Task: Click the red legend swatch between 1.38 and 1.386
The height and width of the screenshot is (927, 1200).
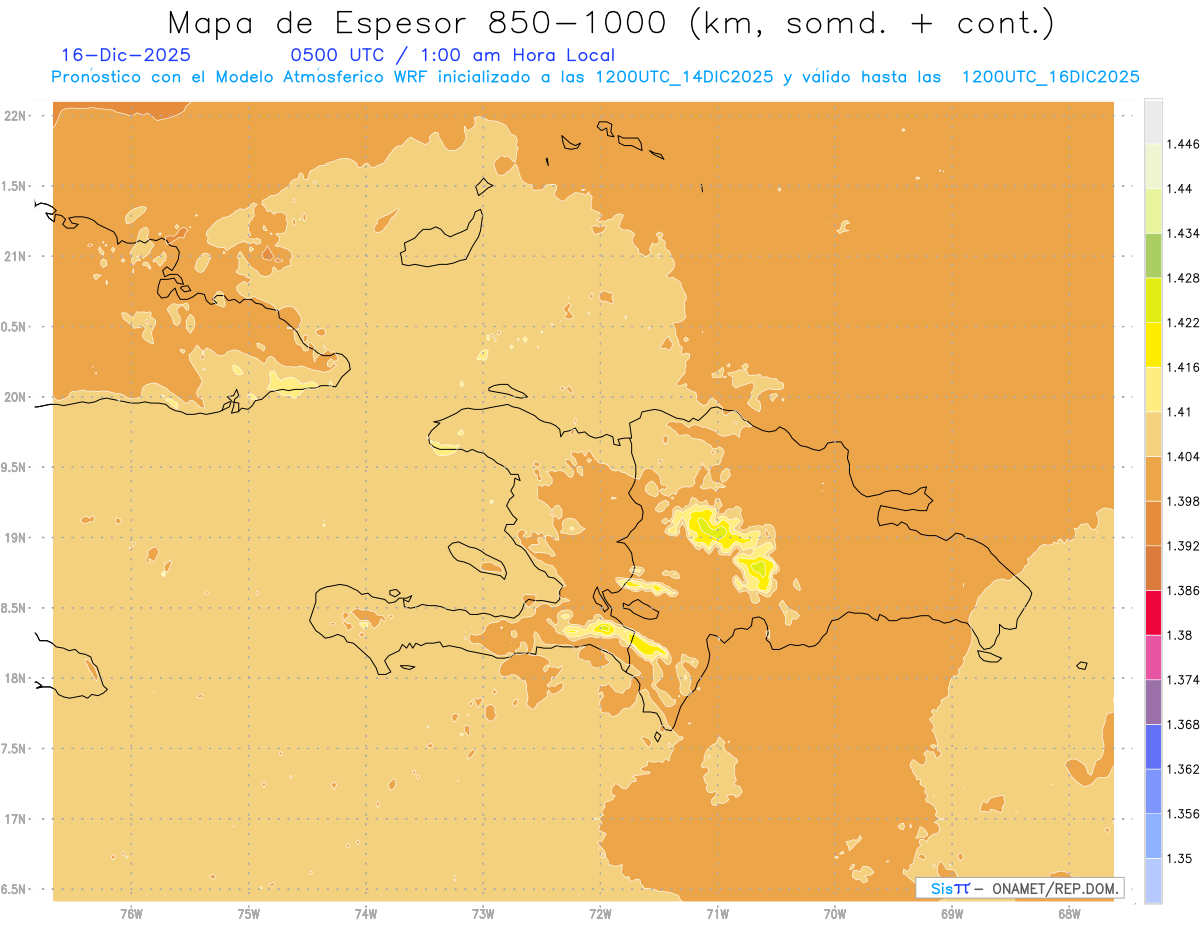Action: pyautogui.click(x=1153, y=613)
